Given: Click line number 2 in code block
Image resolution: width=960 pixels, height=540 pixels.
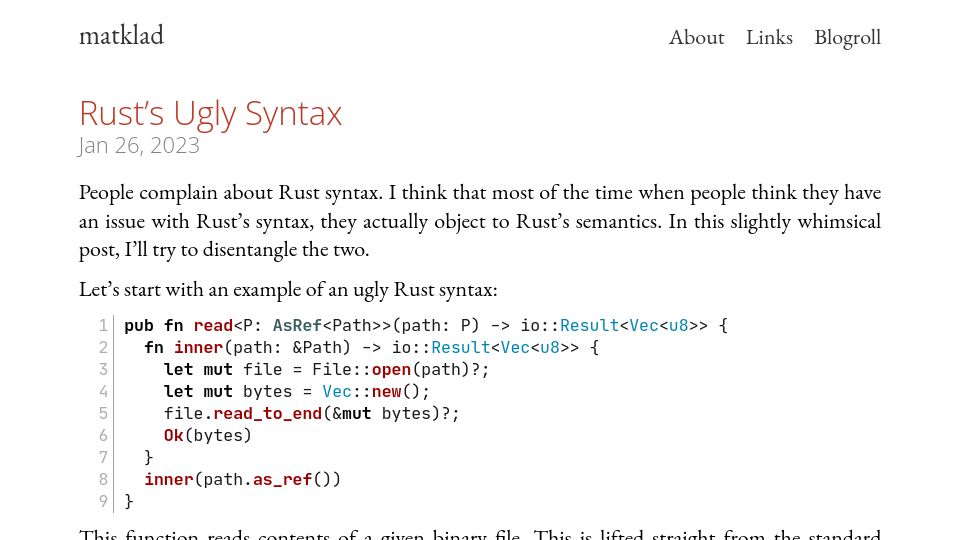Looking at the screenshot, I should pos(103,347).
